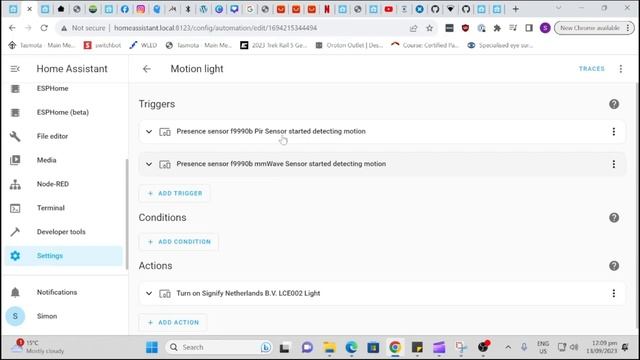Image resolution: width=640 pixels, height=360 pixels.
Task: Click ADD CONDITION button
Action: (x=179, y=242)
